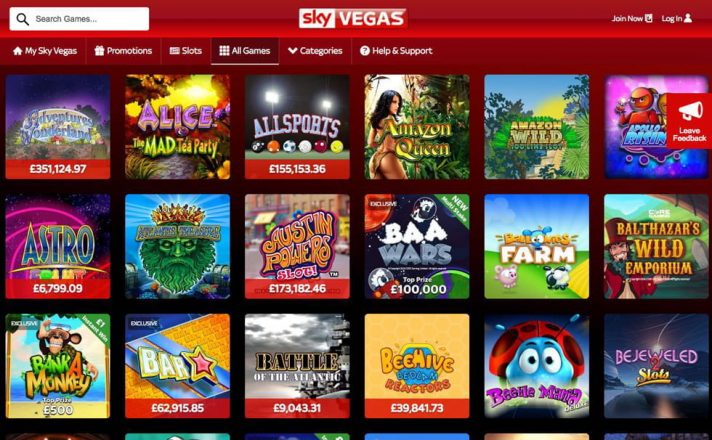Click the megaphone Leave Feedback icon
712x440 pixels.
pos(690,111)
